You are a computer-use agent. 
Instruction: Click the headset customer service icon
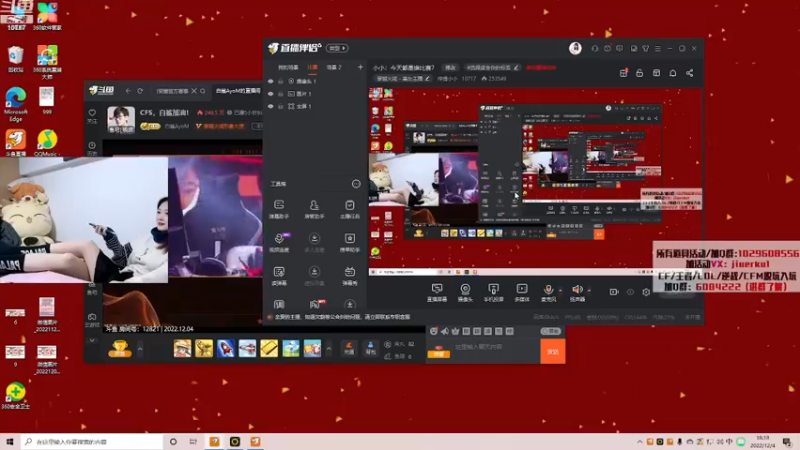click(x=594, y=48)
